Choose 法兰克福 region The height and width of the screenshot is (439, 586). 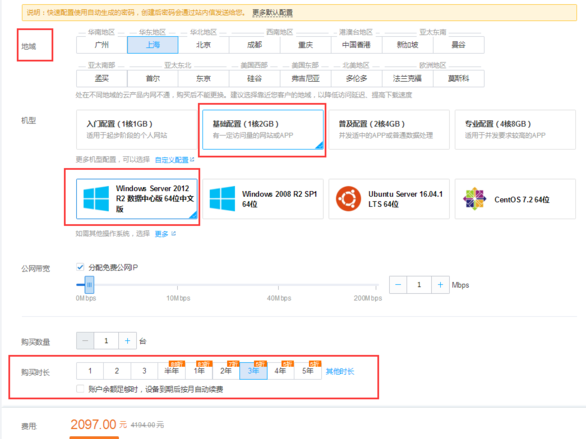[407, 78]
